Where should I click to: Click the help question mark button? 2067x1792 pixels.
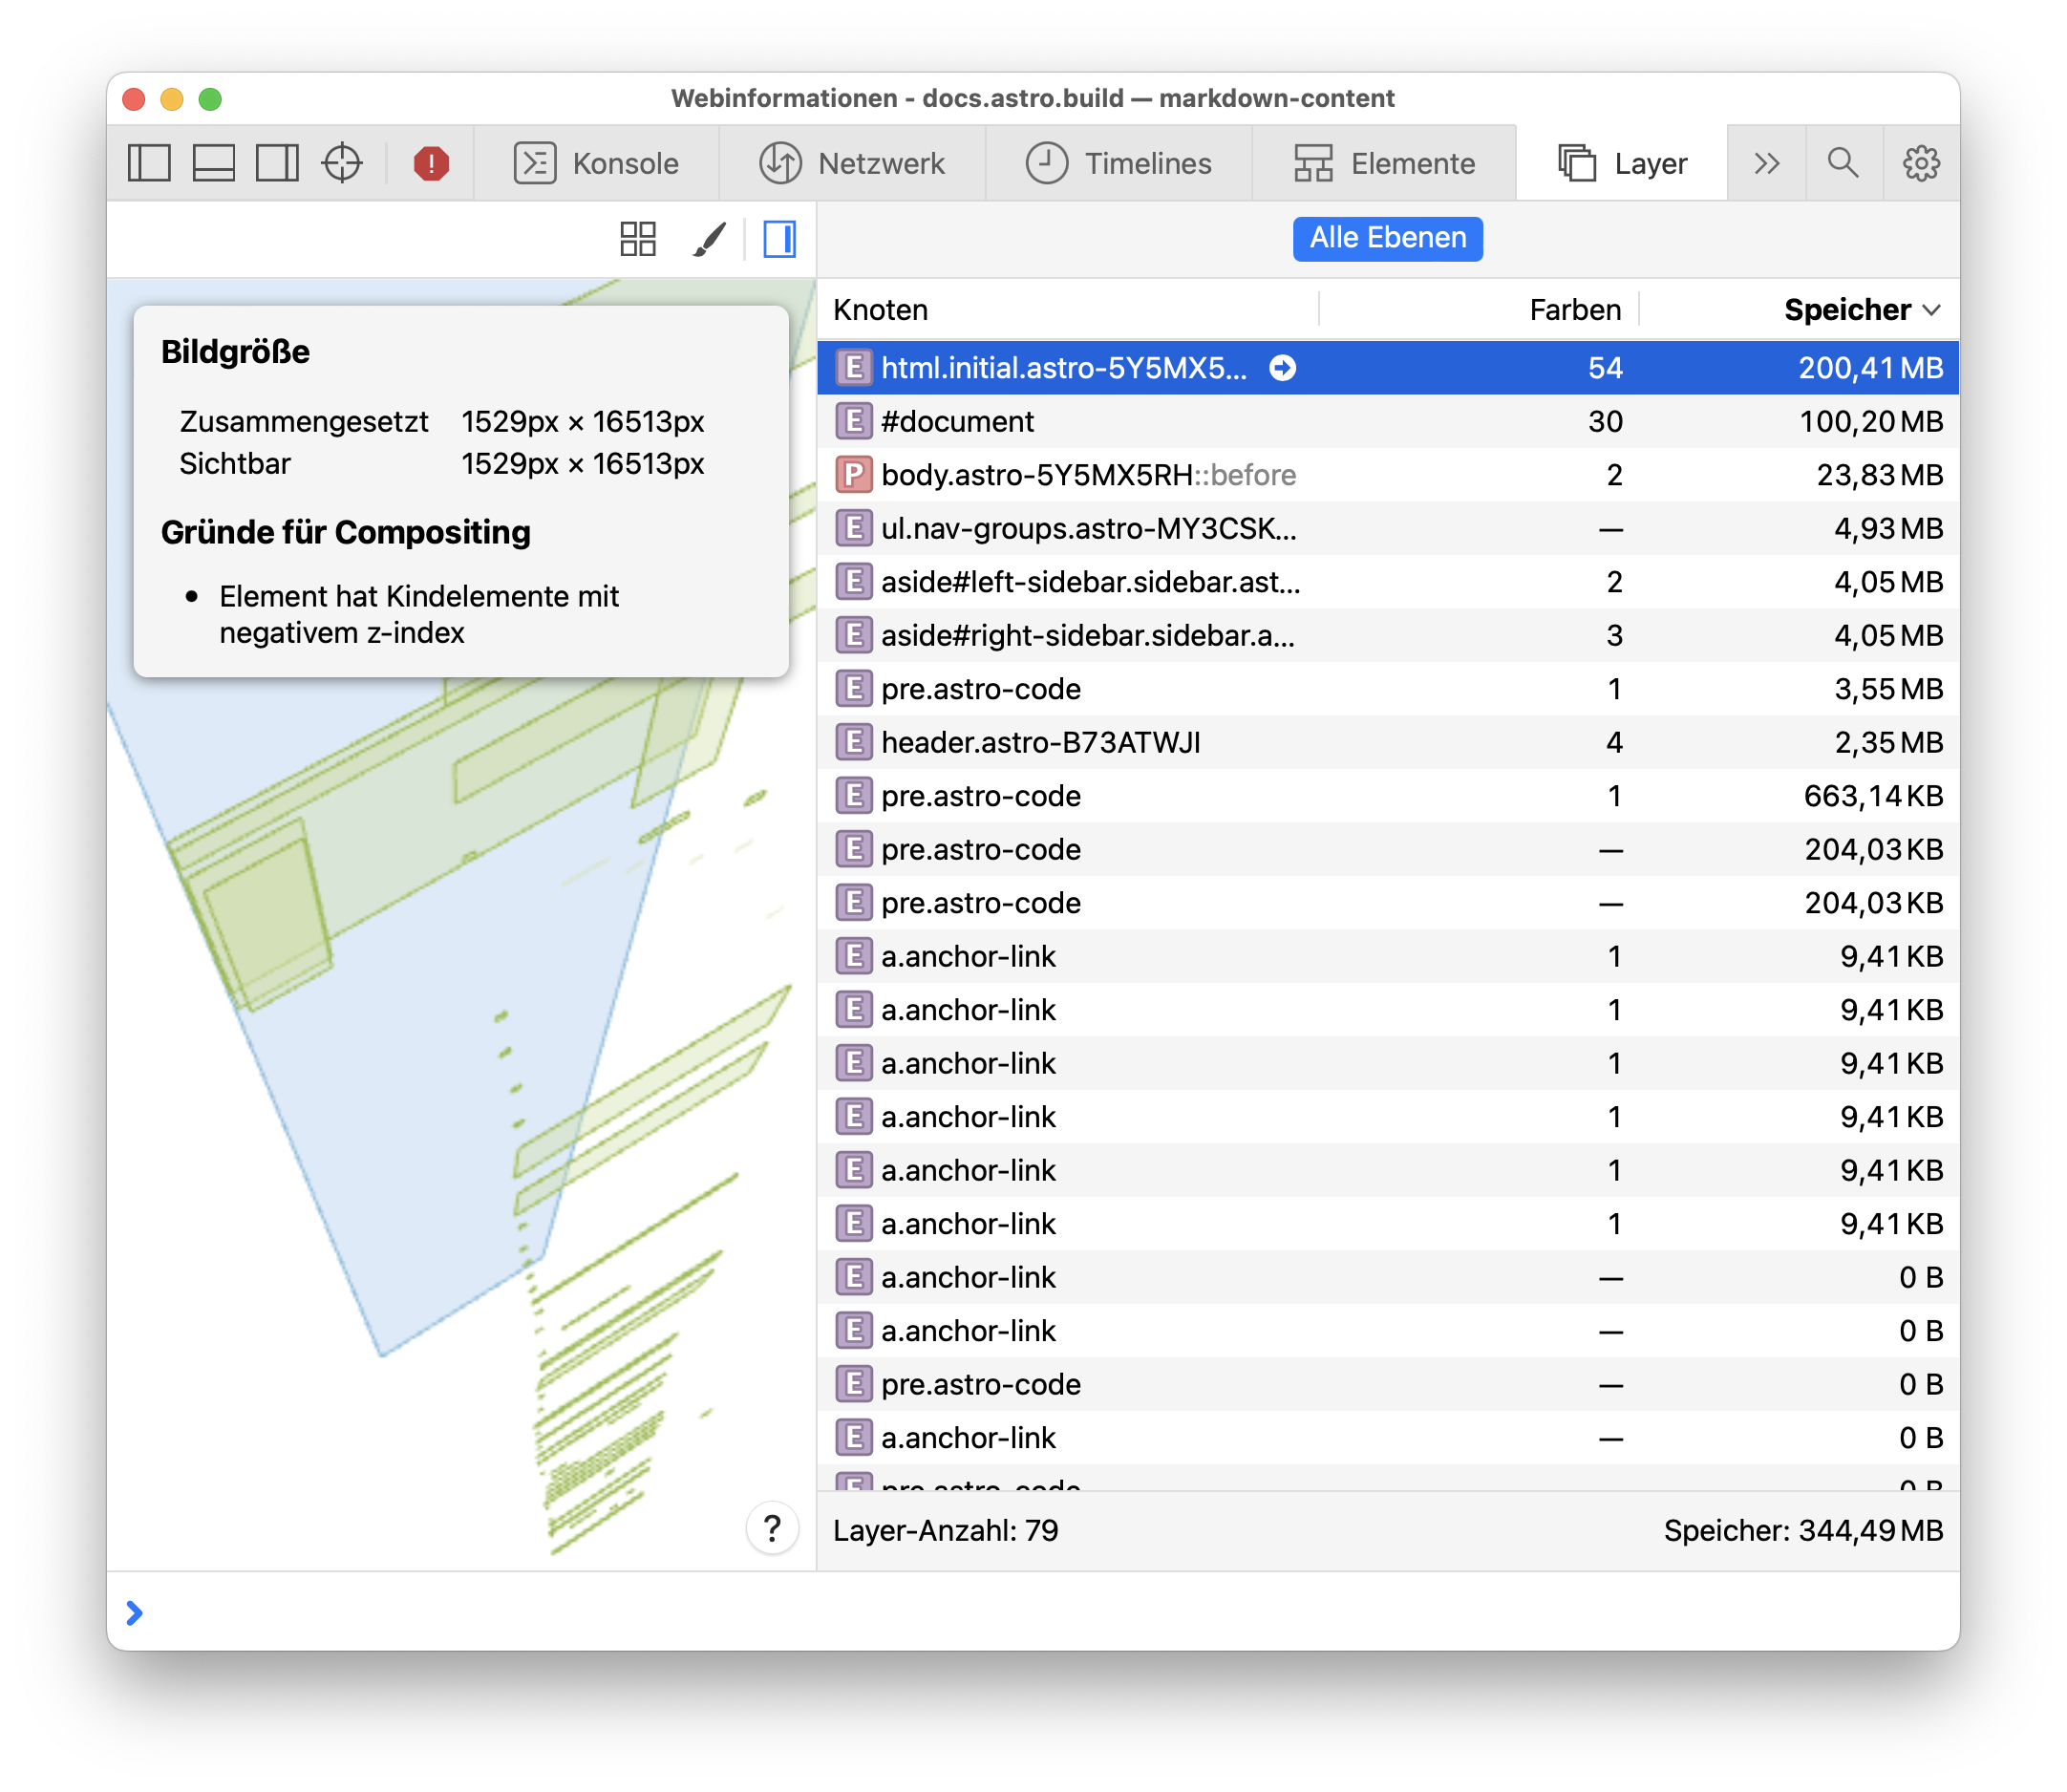(772, 1528)
